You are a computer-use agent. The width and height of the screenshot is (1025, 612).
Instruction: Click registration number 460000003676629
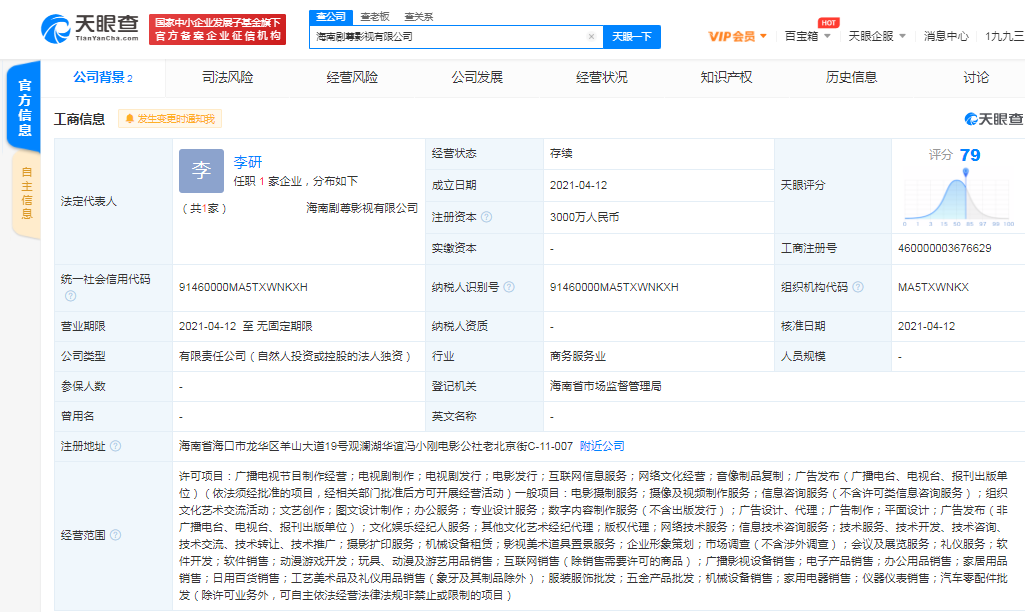click(x=945, y=248)
